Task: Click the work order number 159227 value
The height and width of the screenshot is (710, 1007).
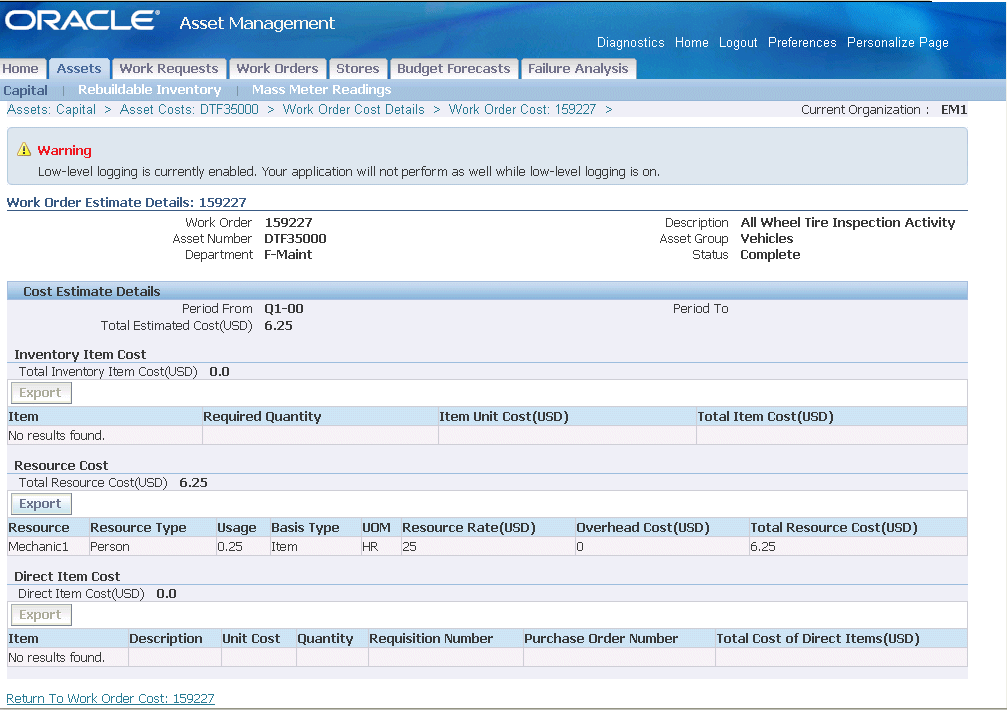Action: point(288,223)
